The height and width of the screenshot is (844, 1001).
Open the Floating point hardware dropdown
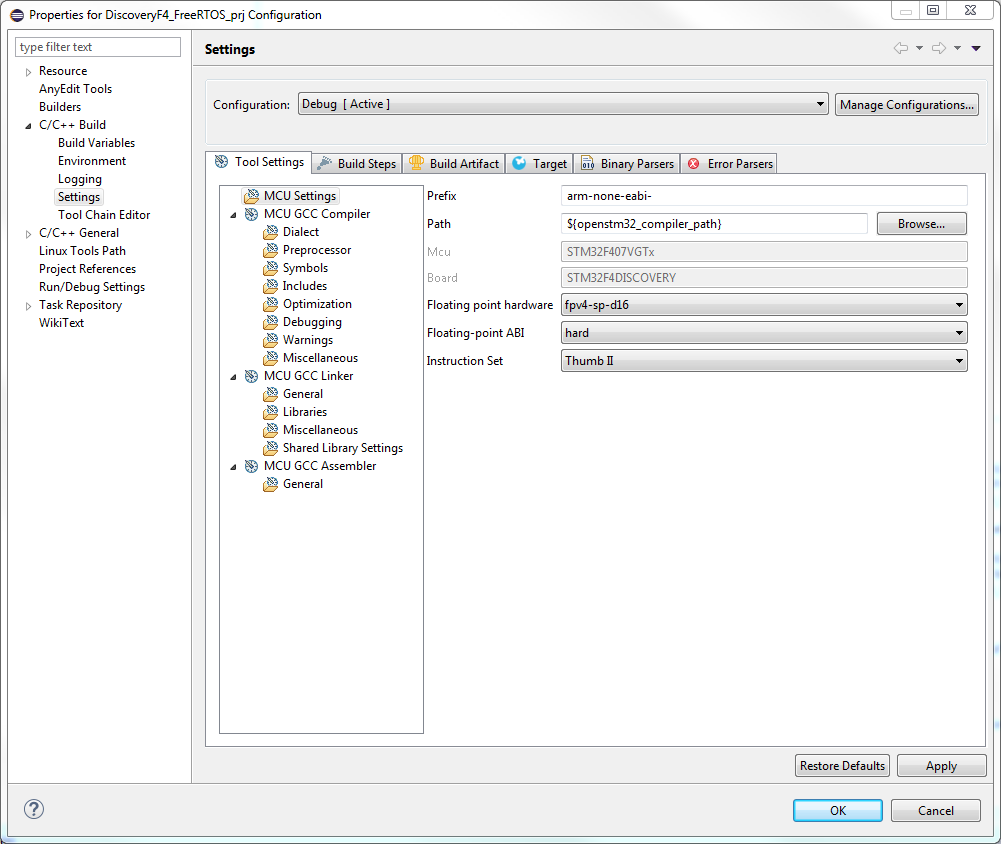click(764, 305)
